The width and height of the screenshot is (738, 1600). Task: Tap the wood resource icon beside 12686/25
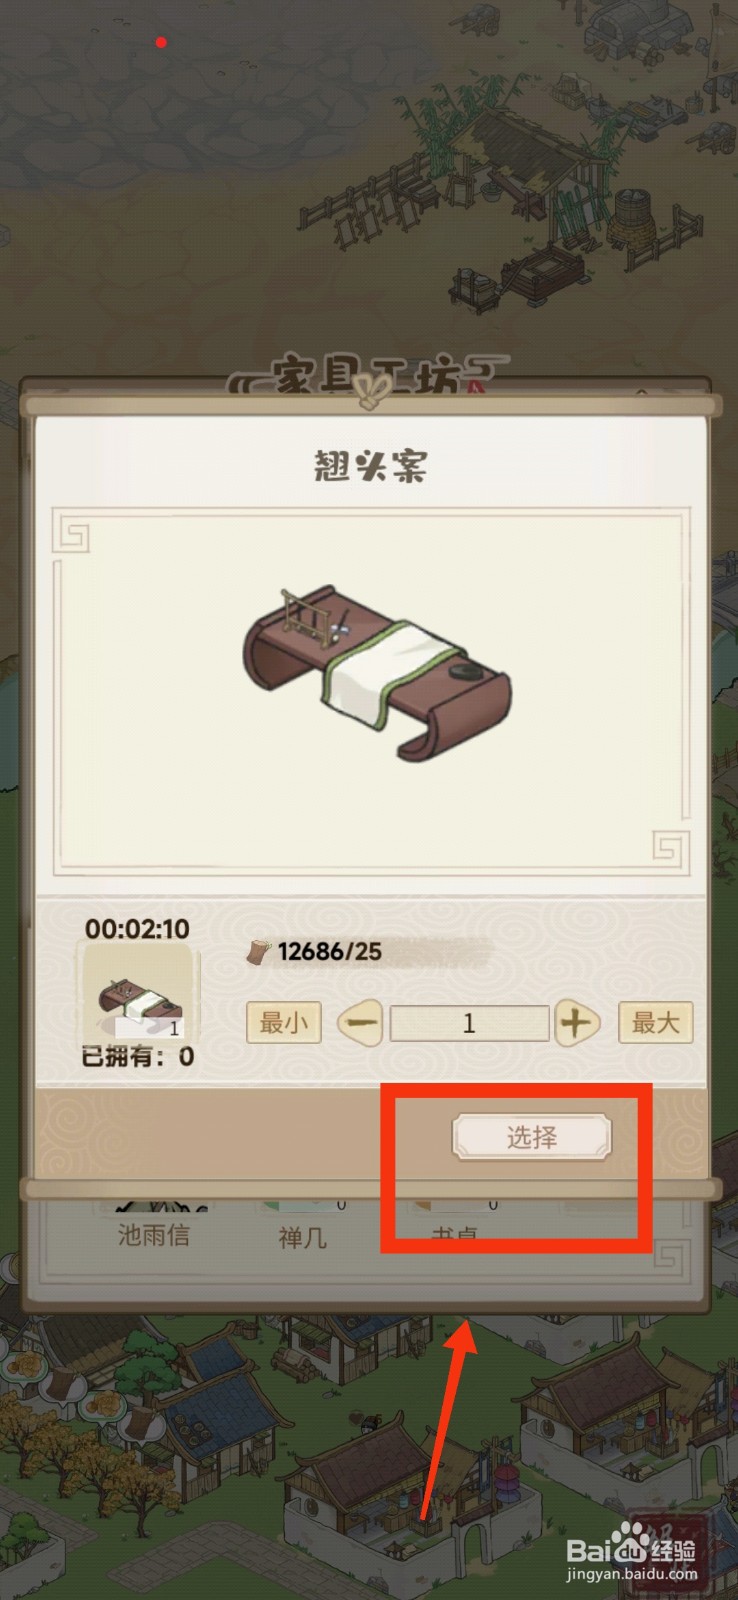(x=259, y=952)
